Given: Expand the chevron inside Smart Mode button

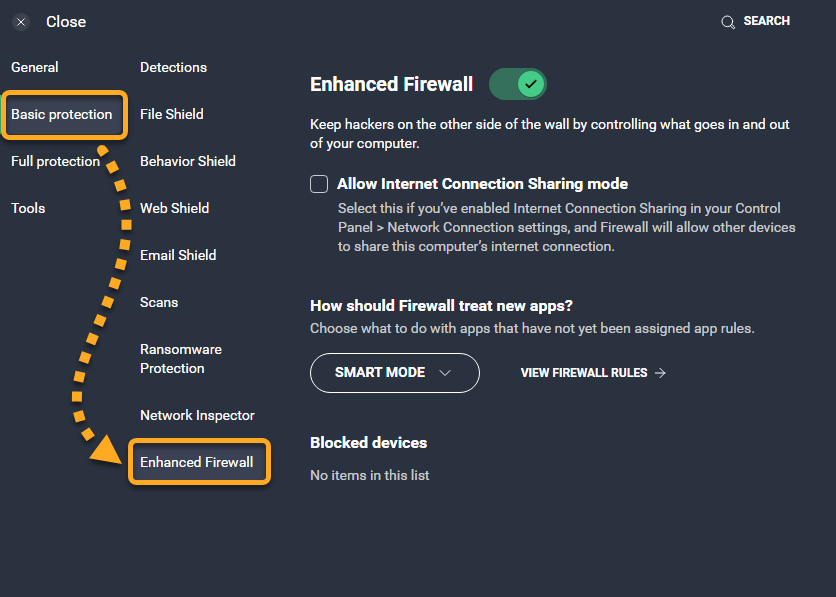Looking at the screenshot, I should [445, 373].
